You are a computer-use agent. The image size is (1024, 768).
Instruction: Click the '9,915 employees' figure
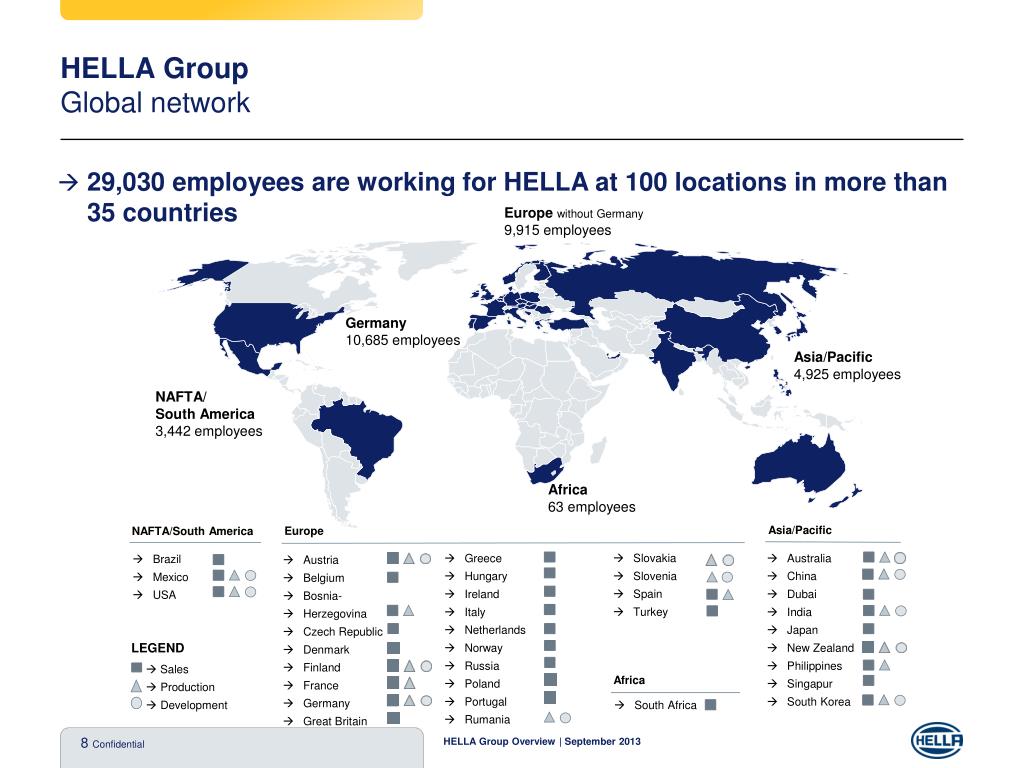[557, 231]
